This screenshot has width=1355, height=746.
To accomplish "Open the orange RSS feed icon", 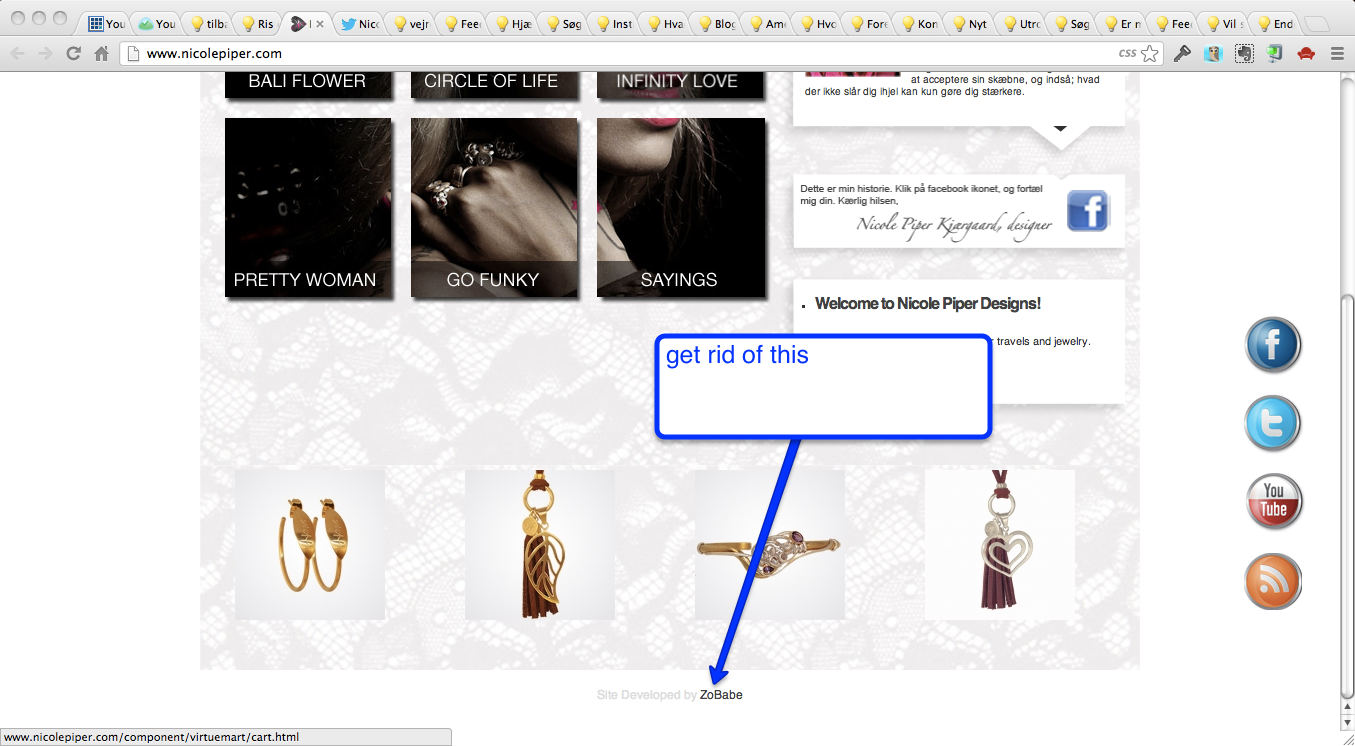I will click(x=1273, y=582).
